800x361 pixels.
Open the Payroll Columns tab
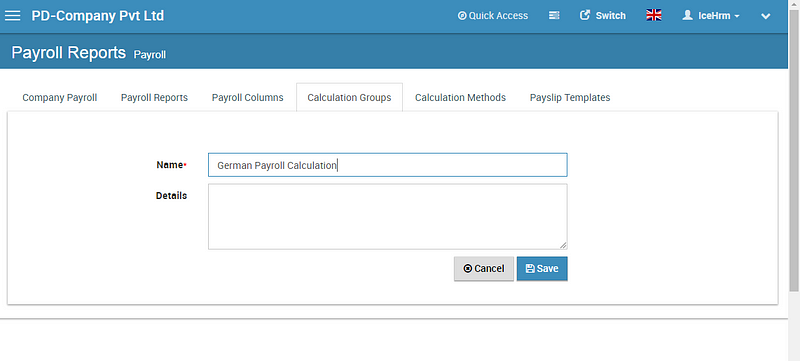[x=247, y=97]
